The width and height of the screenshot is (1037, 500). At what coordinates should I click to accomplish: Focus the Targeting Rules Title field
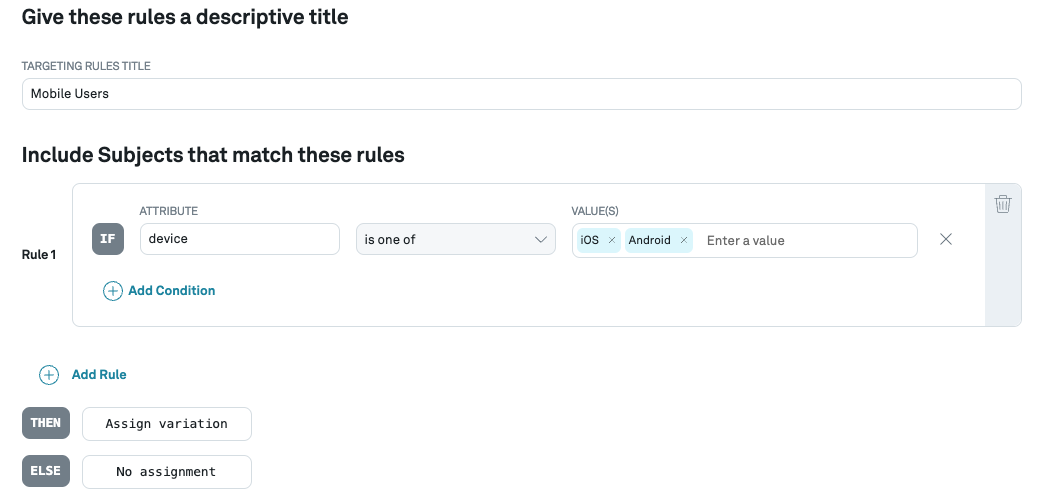(x=521, y=94)
